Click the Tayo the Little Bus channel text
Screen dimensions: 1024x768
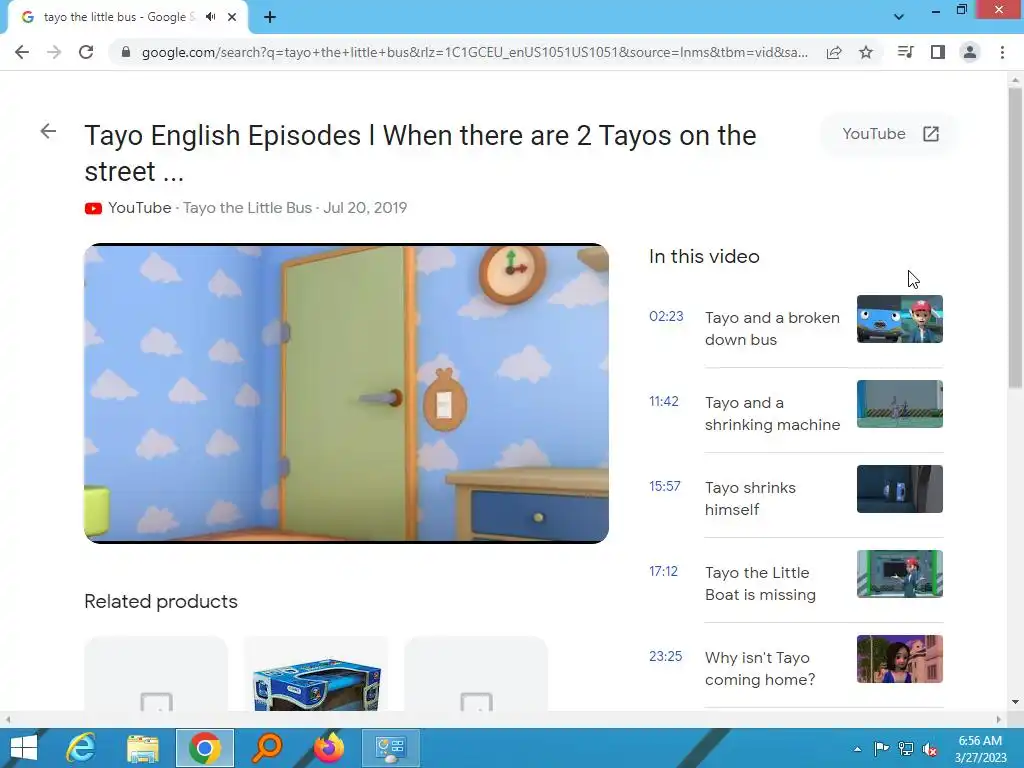[x=248, y=208]
